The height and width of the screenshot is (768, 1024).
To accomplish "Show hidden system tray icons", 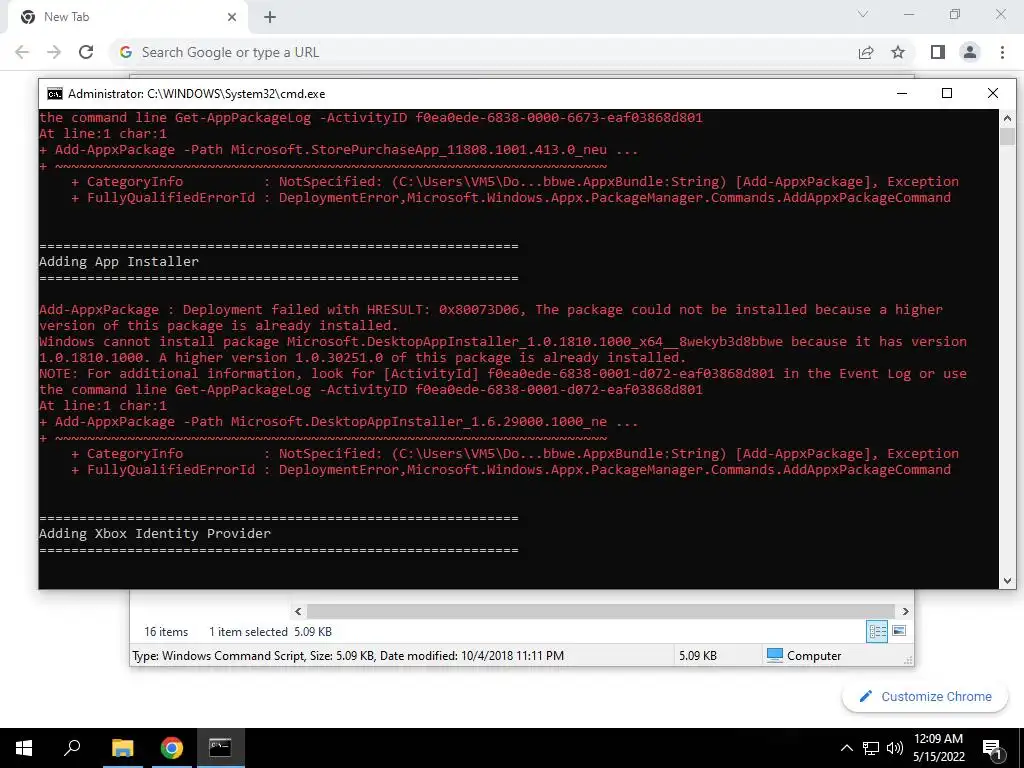I will pos(846,748).
